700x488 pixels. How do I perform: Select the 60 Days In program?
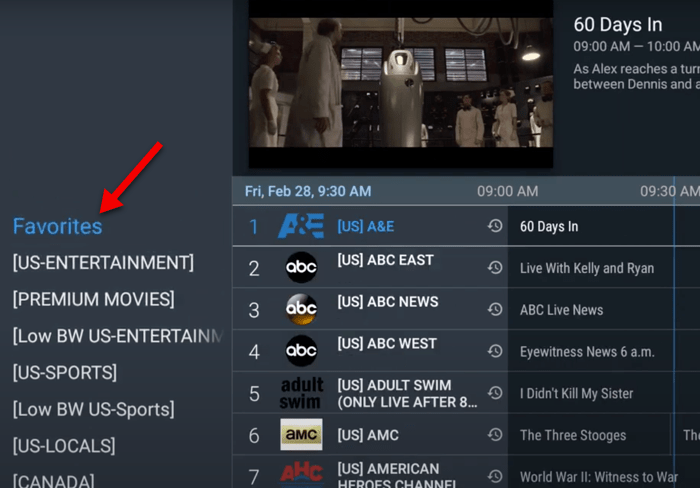tap(549, 227)
